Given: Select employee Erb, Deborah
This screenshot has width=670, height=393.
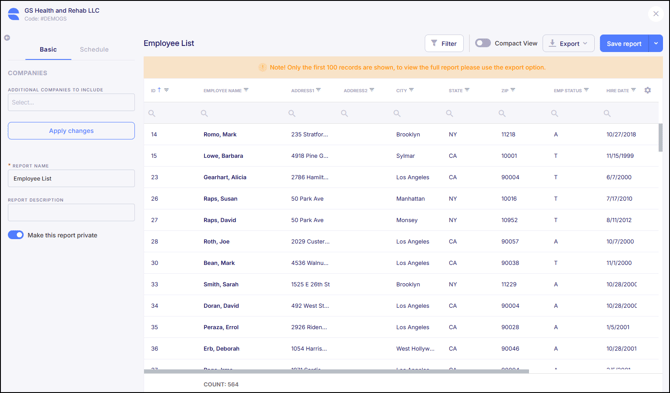Looking at the screenshot, I should [221, 349].
